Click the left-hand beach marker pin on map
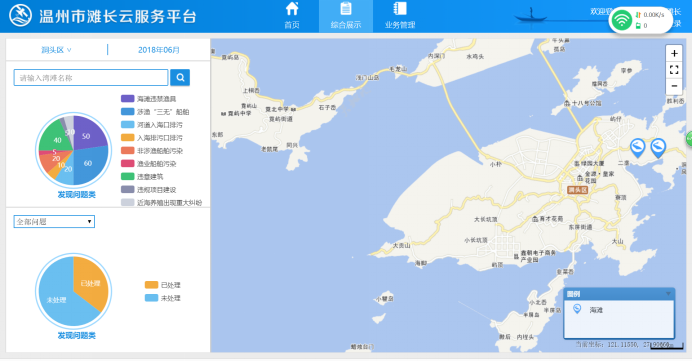The height and width of the screenshot is (362, 693). [x=637, y=148]
